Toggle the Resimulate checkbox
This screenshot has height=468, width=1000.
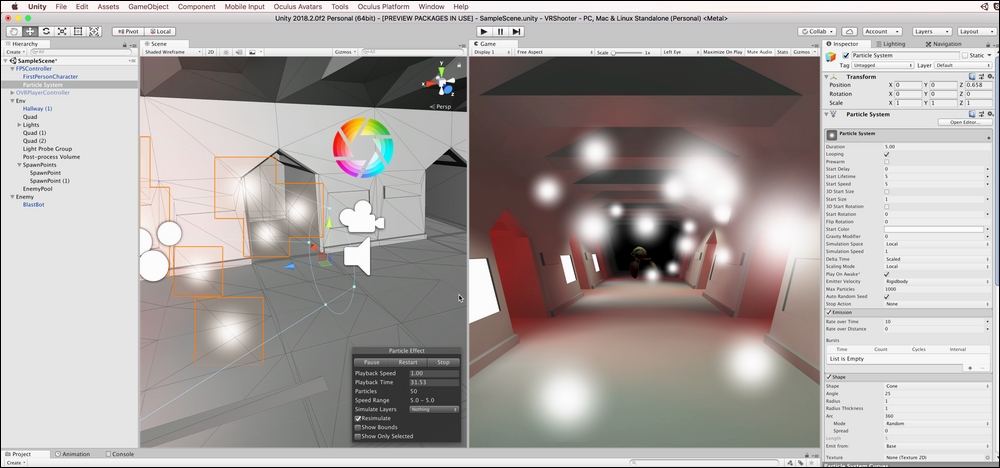click(x=358, y=418)
